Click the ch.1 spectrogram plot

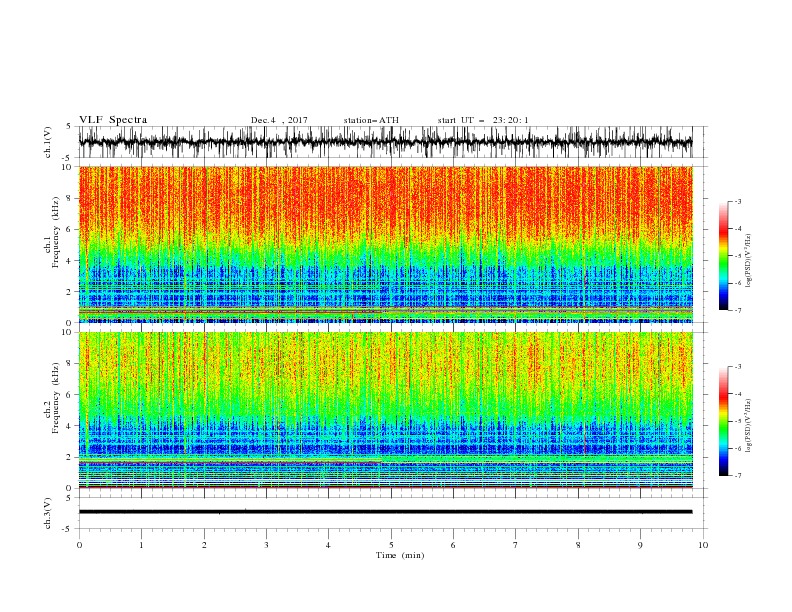[385, 244]
